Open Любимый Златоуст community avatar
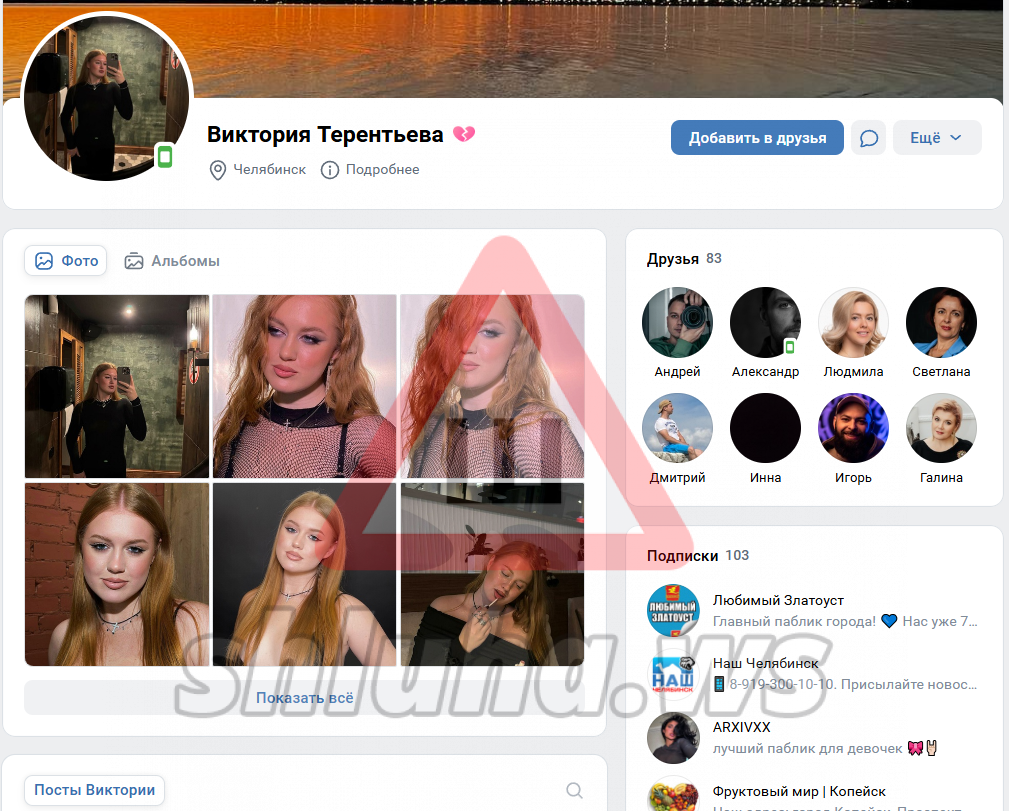This screenshot has width=1009, height=811. [x=673, y=611]
